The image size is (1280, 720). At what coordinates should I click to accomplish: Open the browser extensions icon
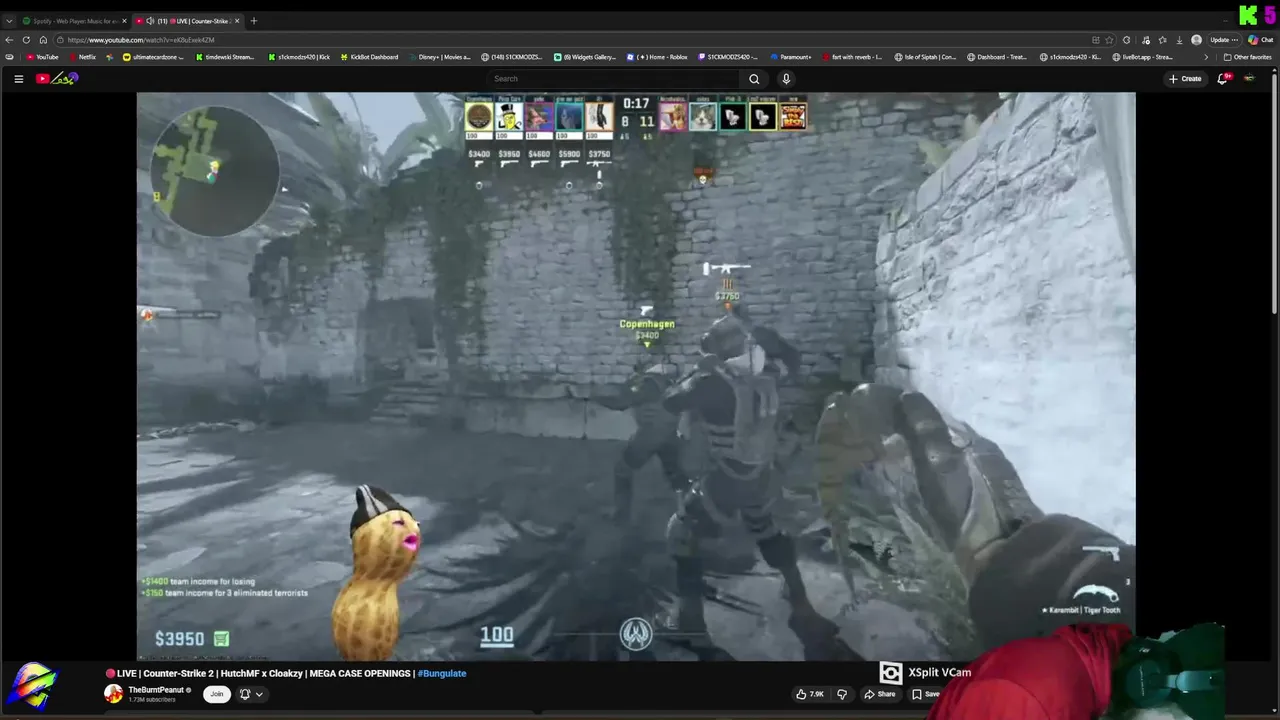click(x=1127, y=40)
